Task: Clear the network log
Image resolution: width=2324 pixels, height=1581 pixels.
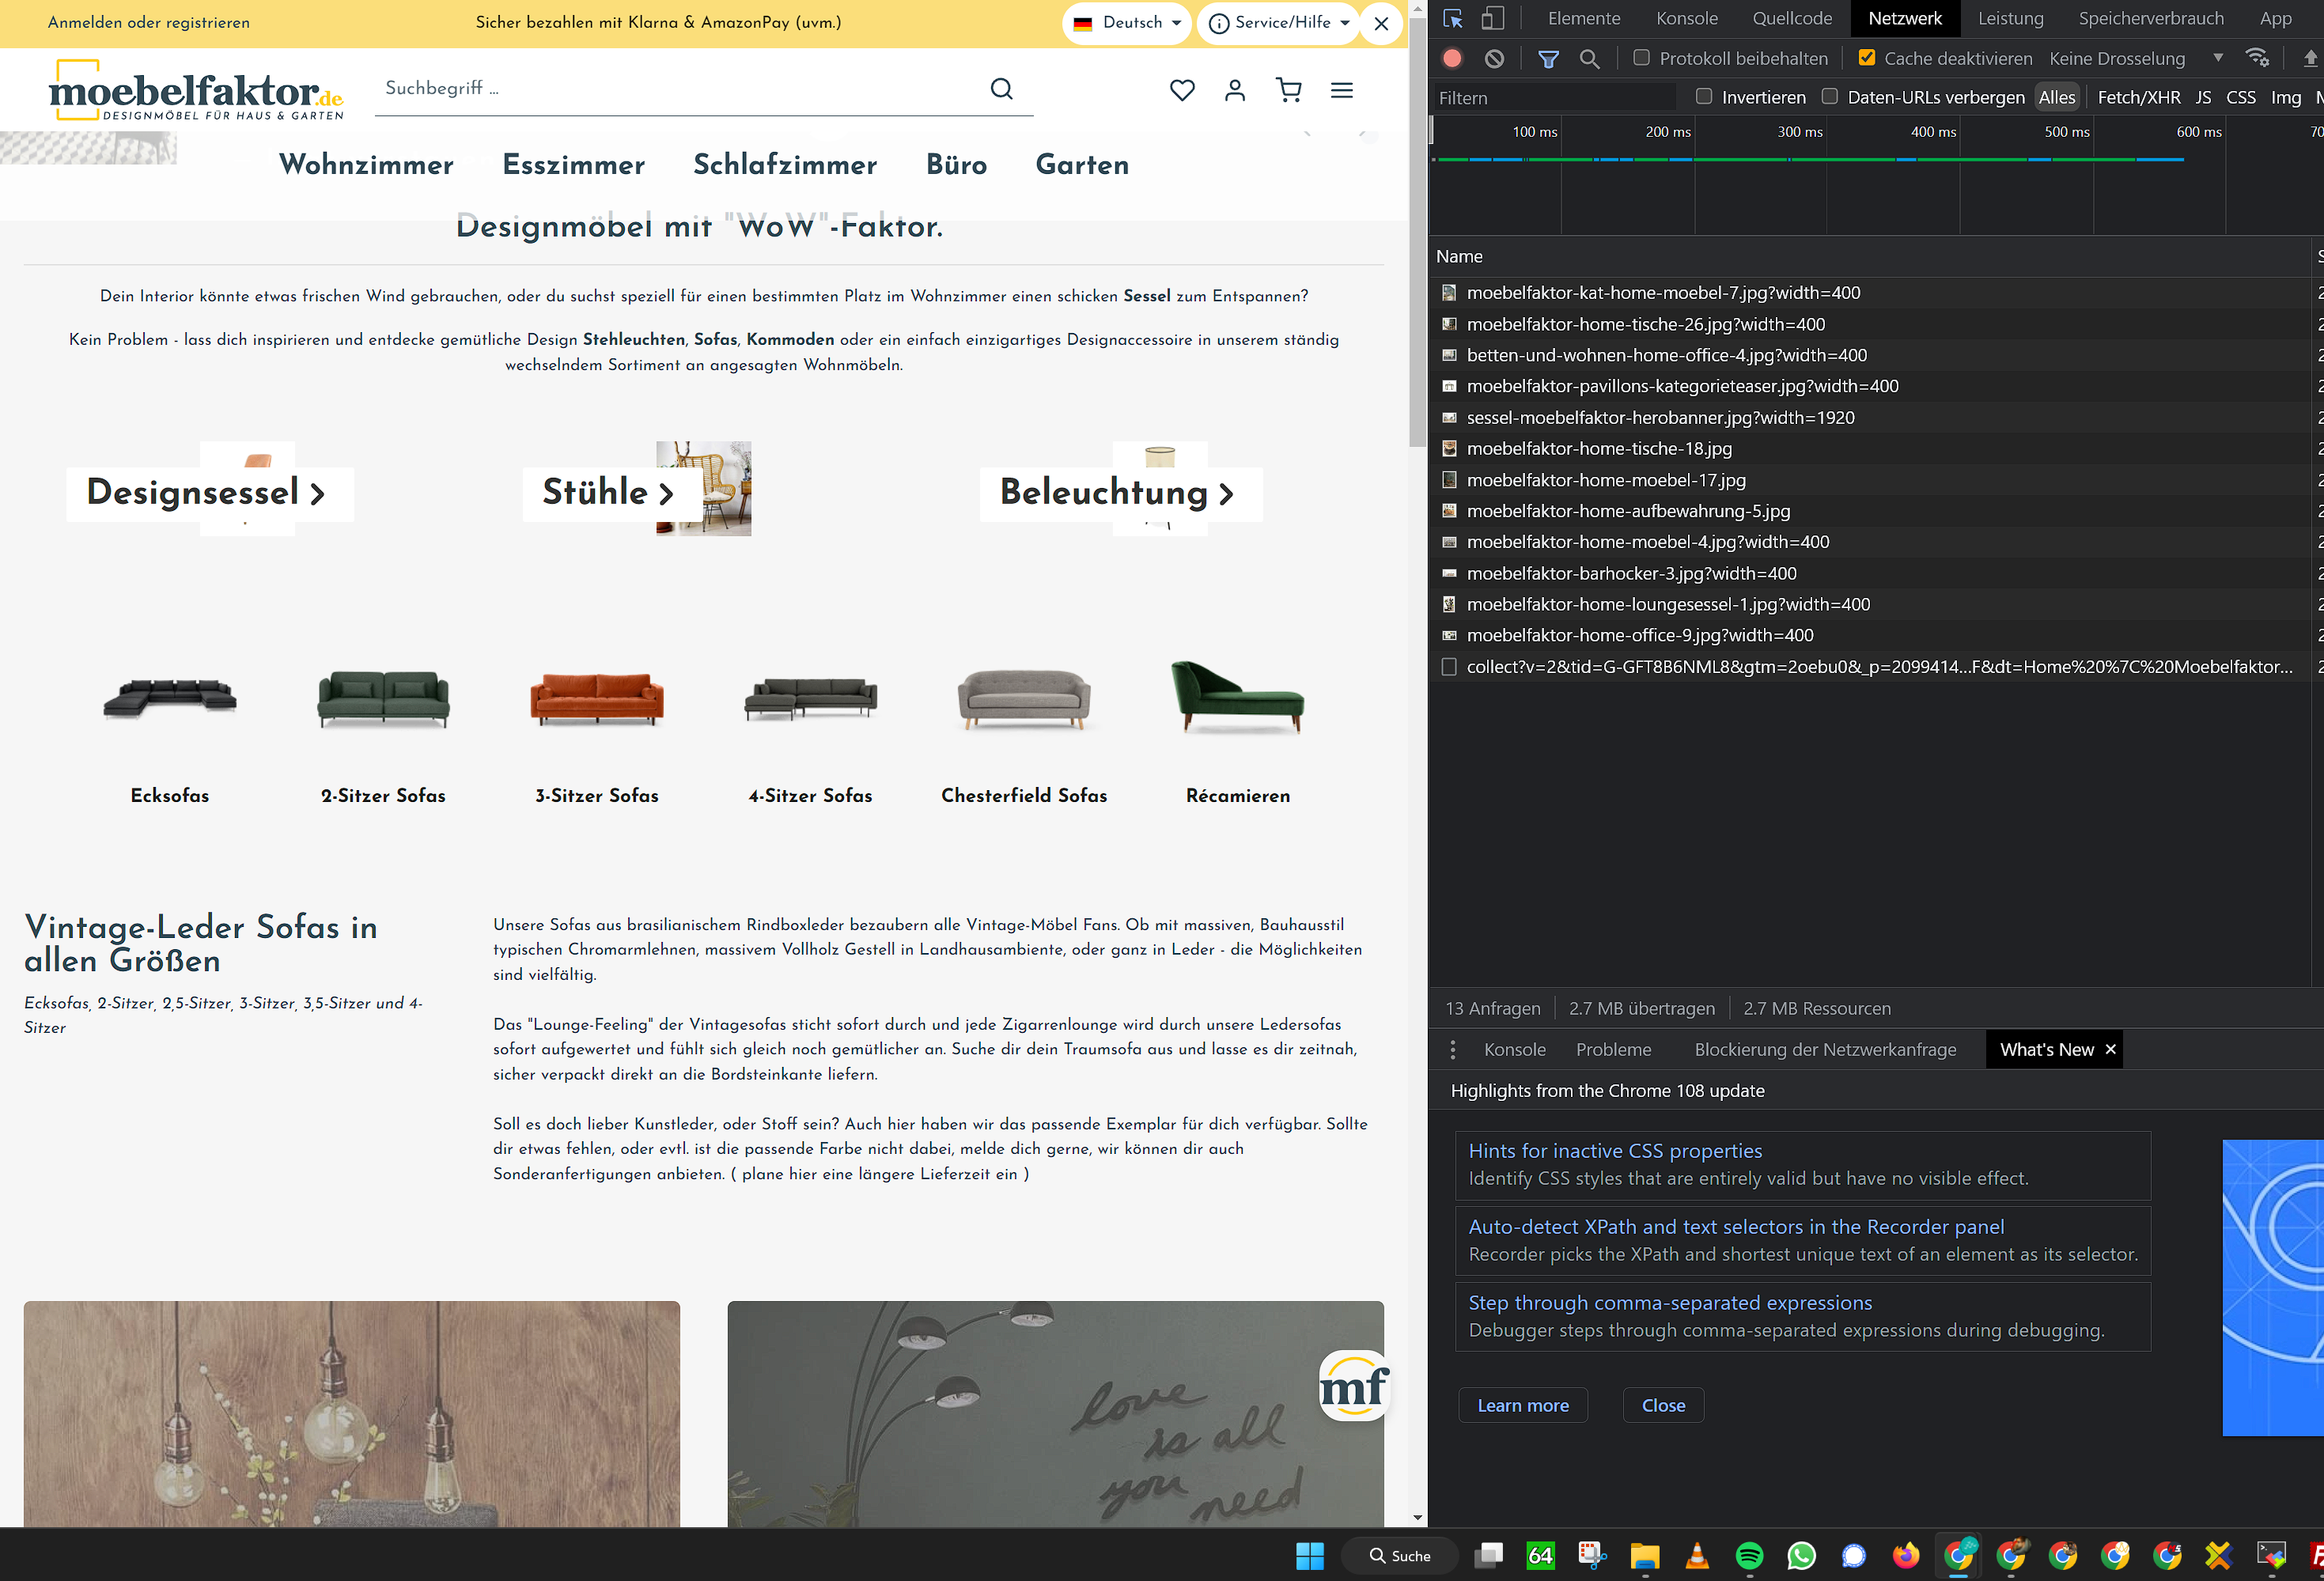Action: 1494,59
